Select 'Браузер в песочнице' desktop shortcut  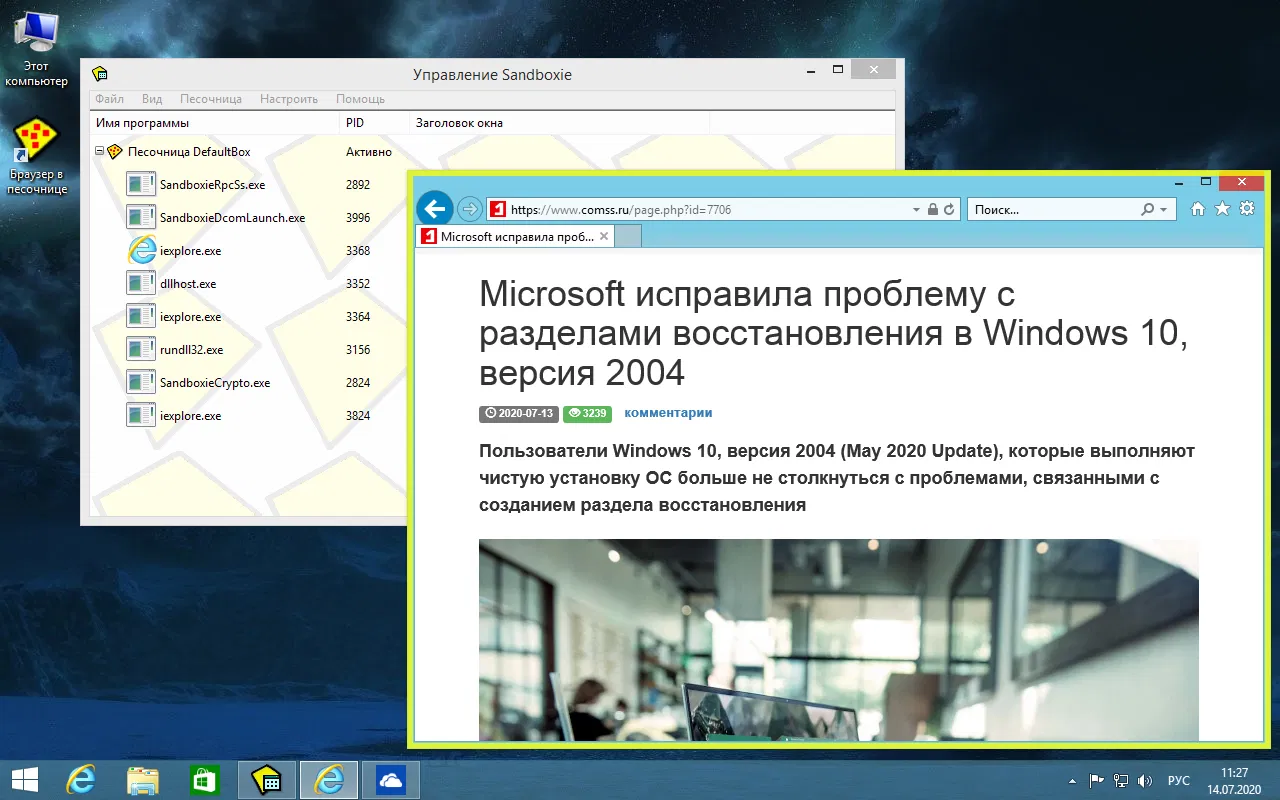(x=37, y=157)
